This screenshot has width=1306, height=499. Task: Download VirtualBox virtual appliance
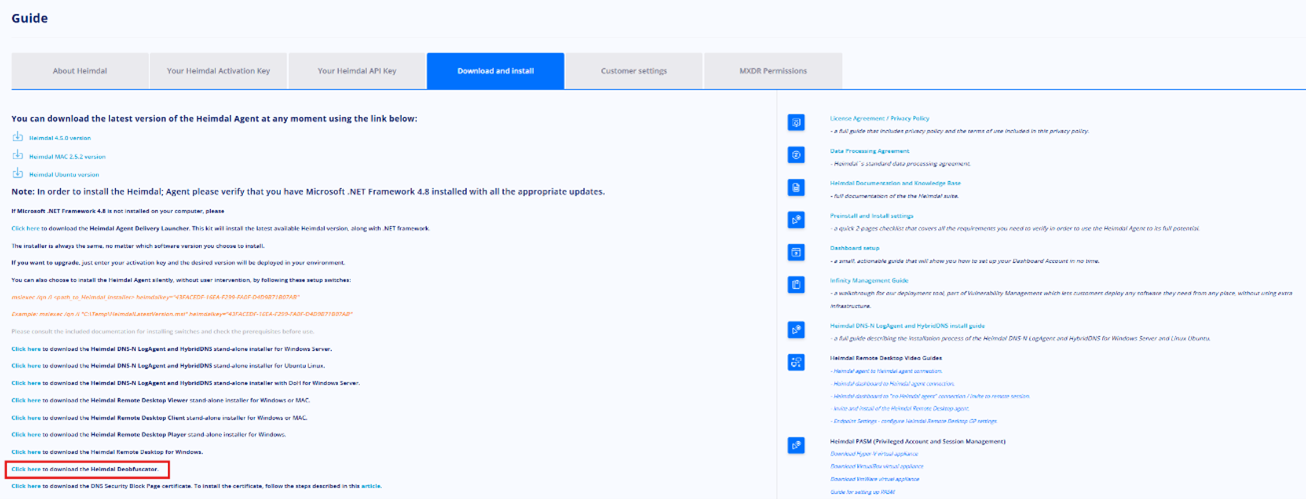coord(875,466)
